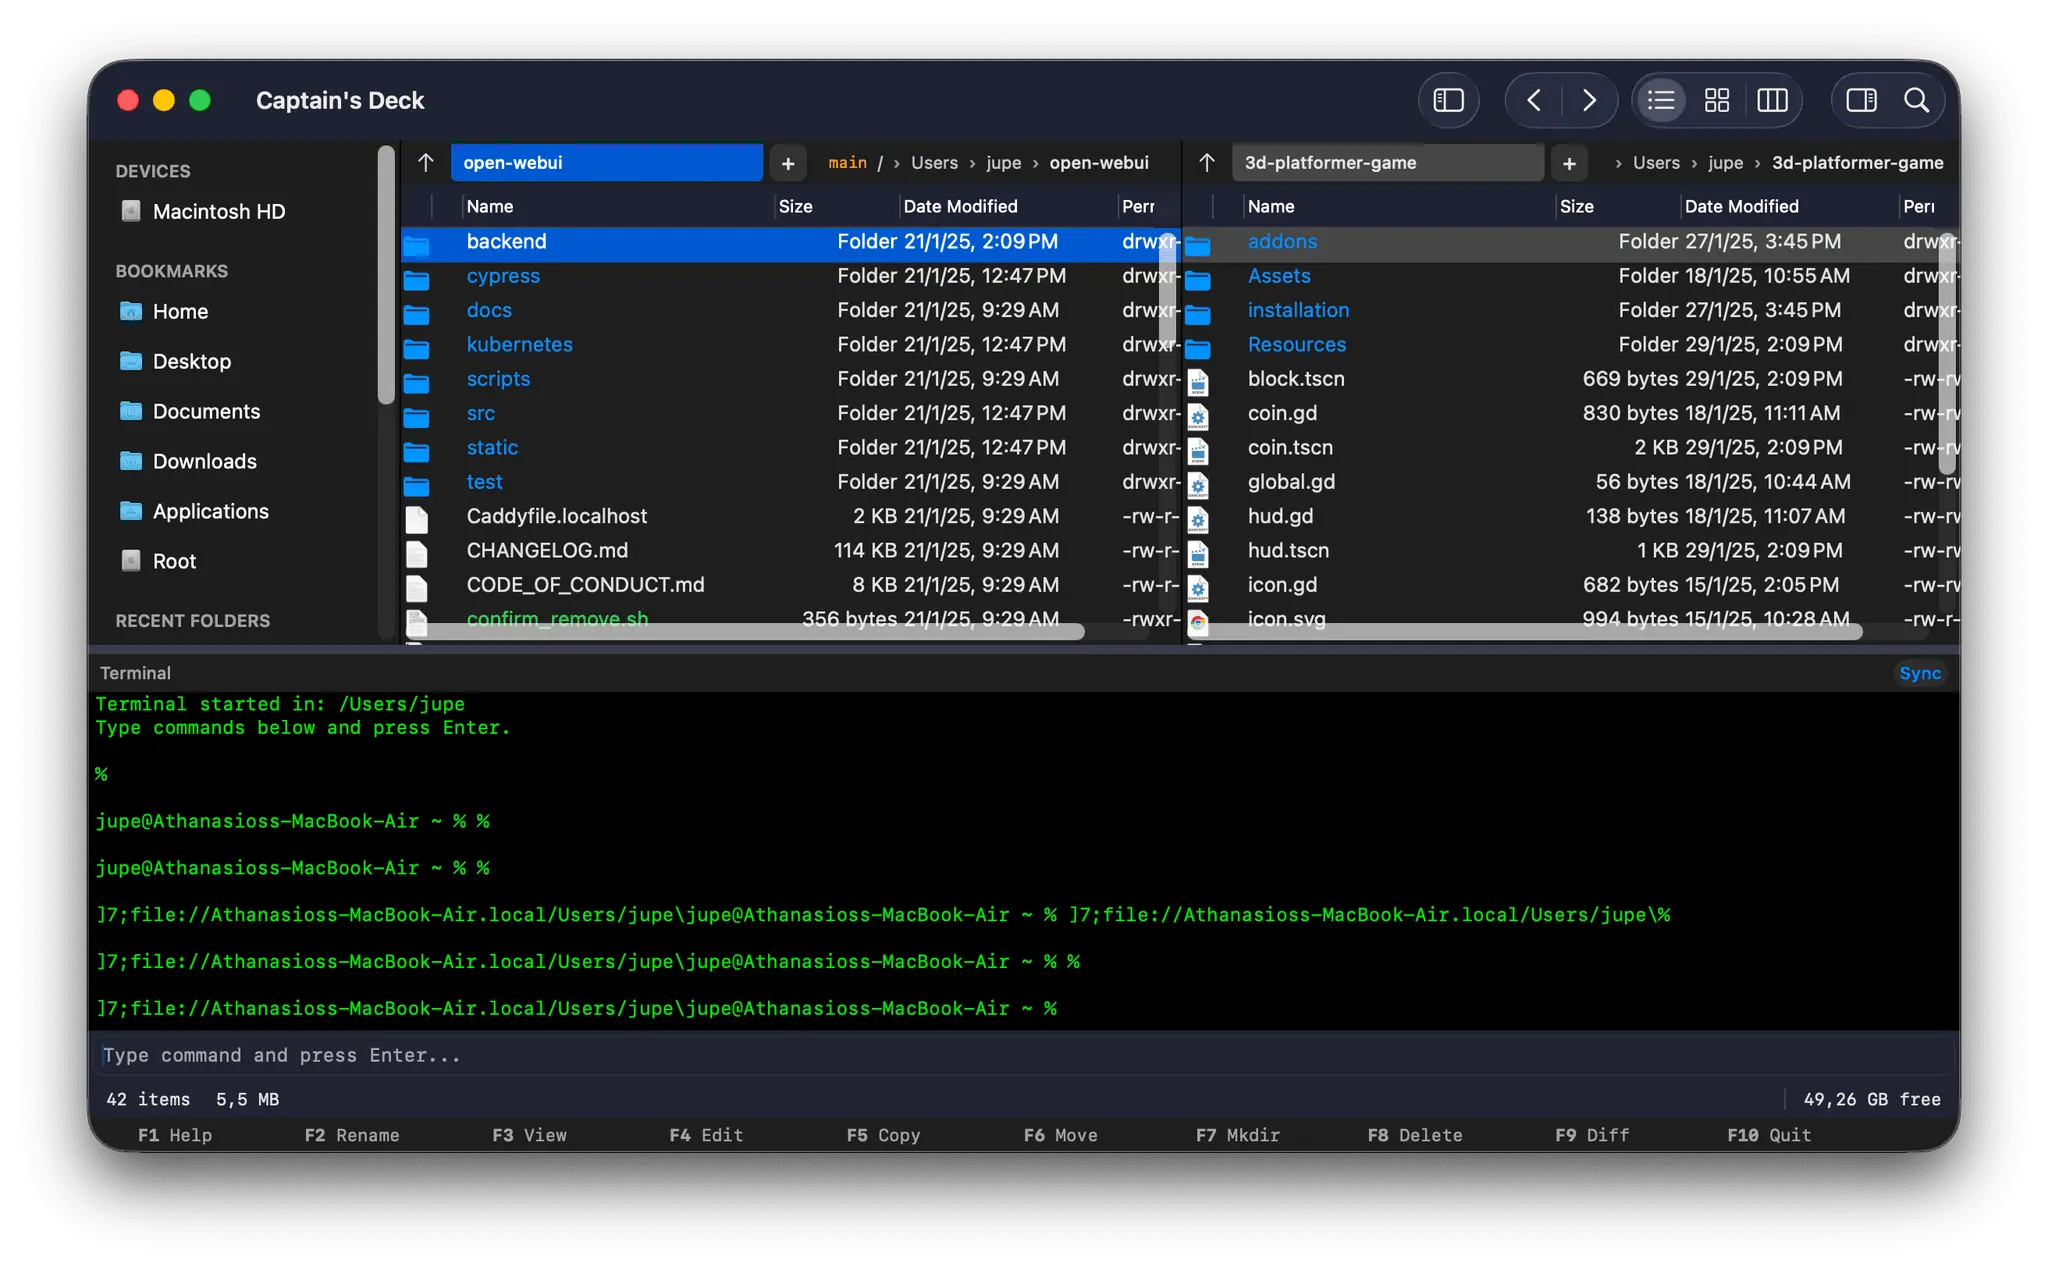Add new tab in right pane

coord(1569,163)
